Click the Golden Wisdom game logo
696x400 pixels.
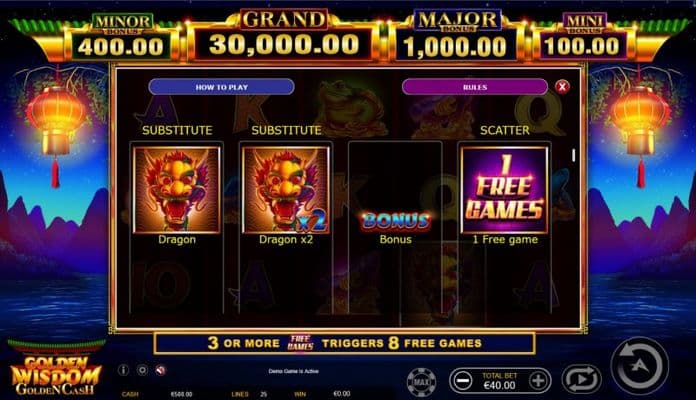[x=56, y=374]
